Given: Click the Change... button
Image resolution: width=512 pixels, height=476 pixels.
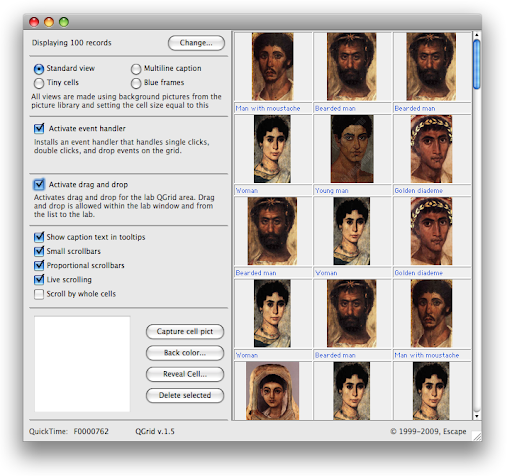Looking at the screenshot, I should tap(196, 43).
